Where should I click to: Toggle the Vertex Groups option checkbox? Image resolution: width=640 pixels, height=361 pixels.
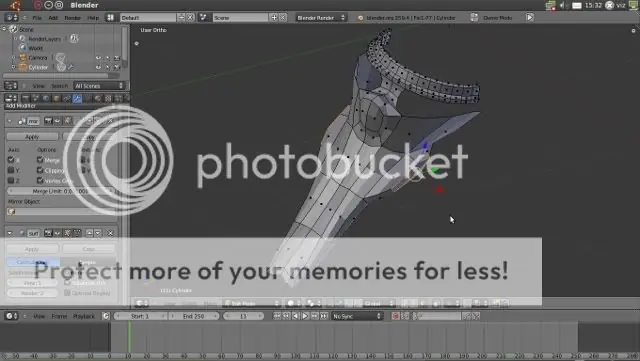pos(40,180)
